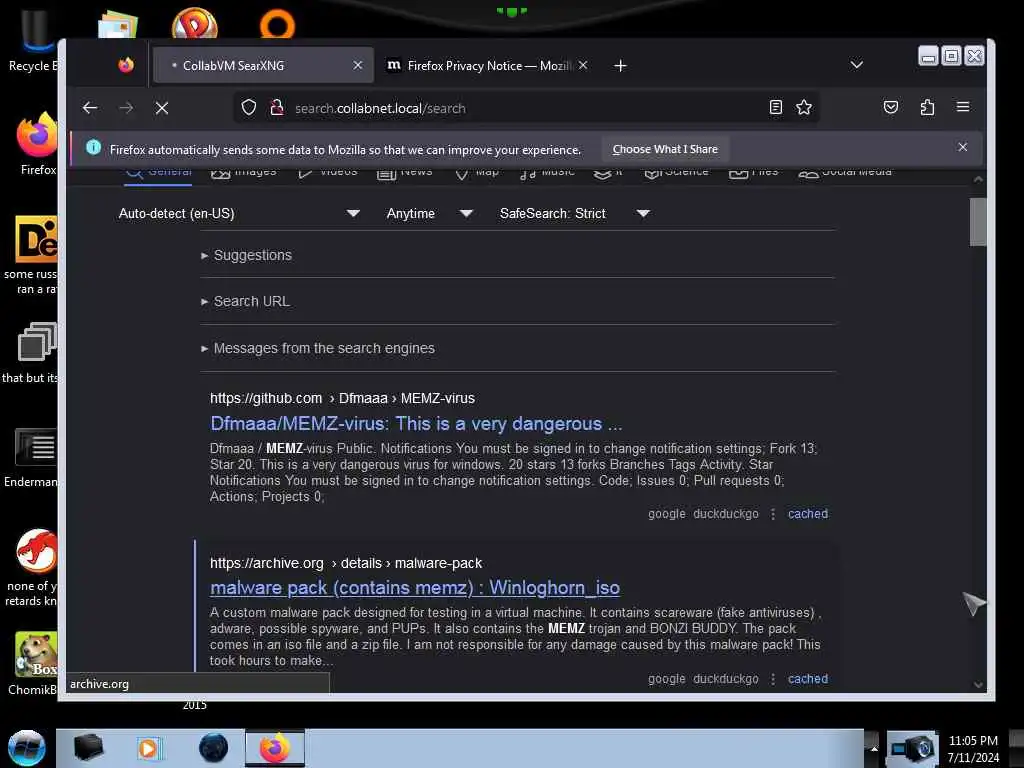1024x768 pixels.
Task: Open Firefox in the taskbar
Action: (x=275, y=748)
